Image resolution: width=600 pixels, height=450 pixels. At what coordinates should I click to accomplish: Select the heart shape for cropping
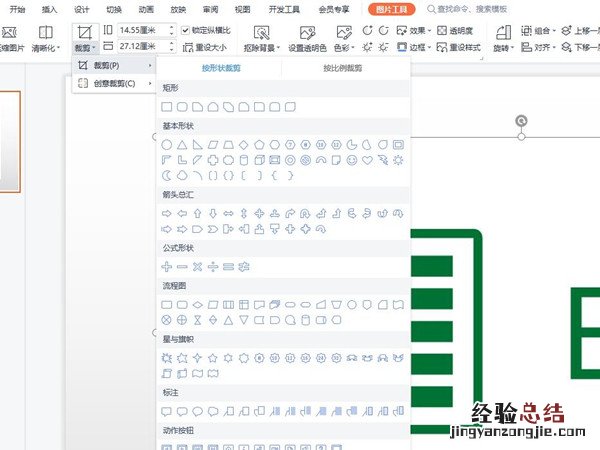(x=368, y=160)
